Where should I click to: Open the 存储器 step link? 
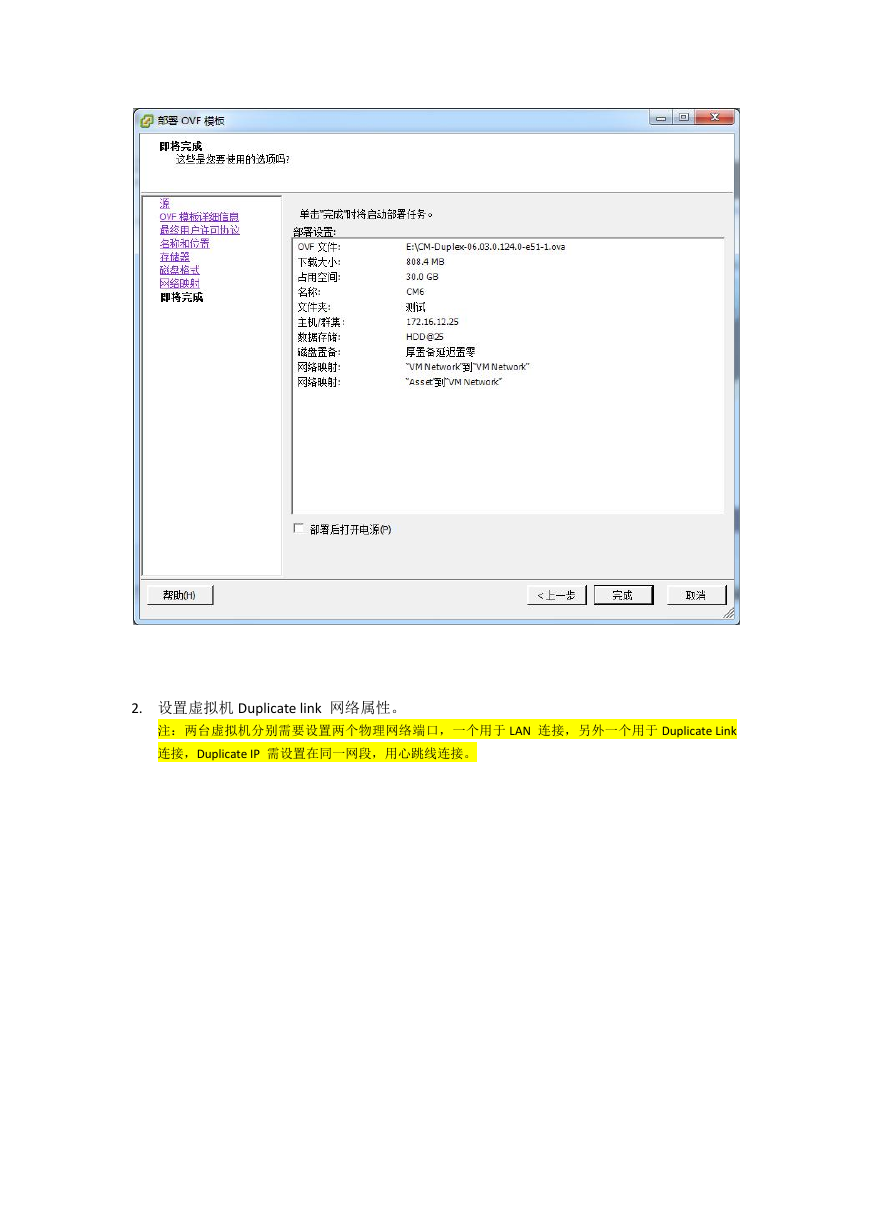[174, 257]
